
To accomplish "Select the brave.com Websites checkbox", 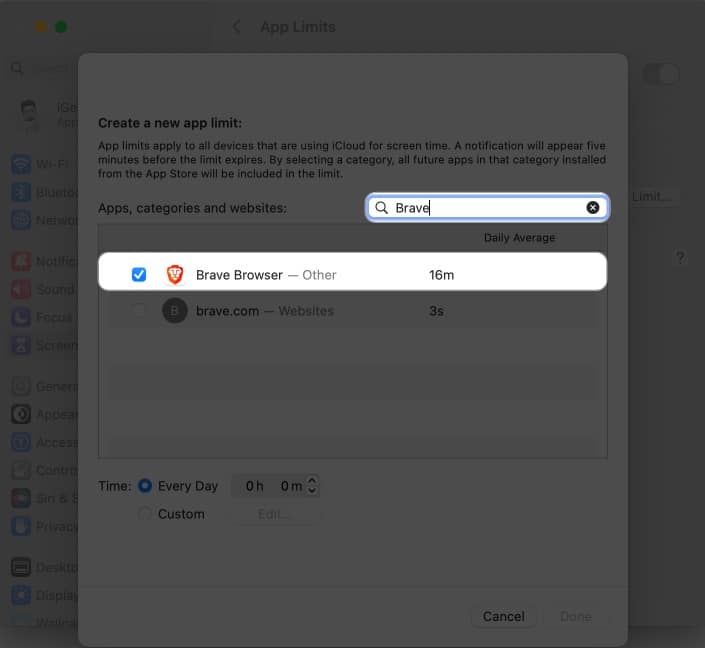I will coord(139,310).
